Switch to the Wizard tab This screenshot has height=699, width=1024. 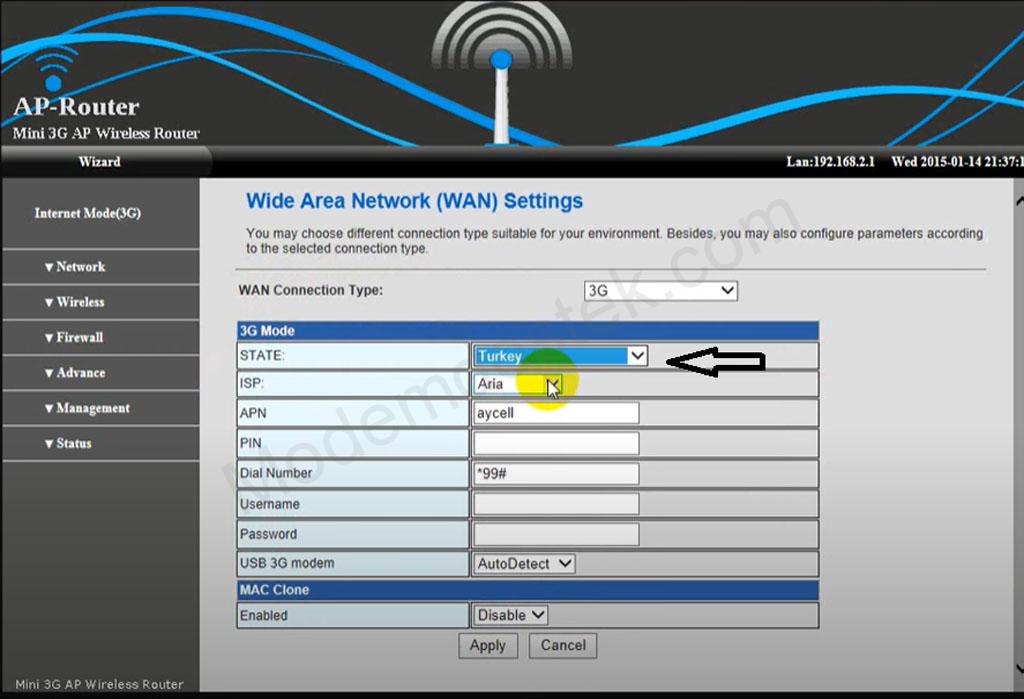pos(99,162)
